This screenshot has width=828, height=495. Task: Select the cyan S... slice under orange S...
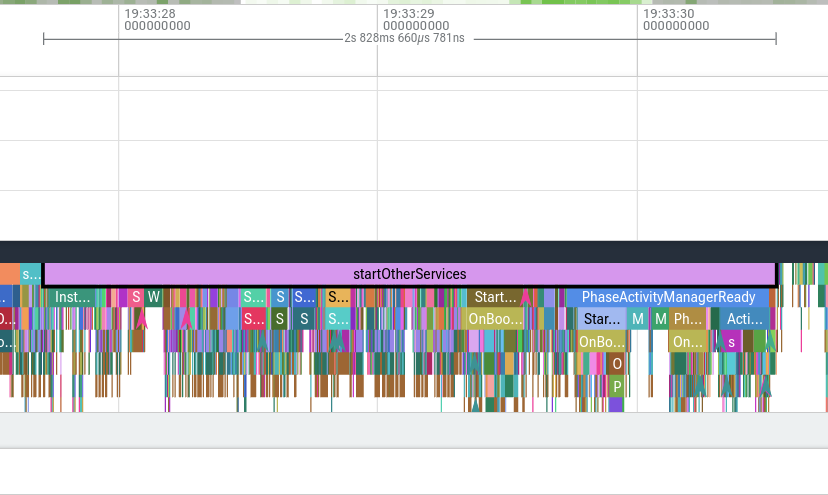(338, 319)
